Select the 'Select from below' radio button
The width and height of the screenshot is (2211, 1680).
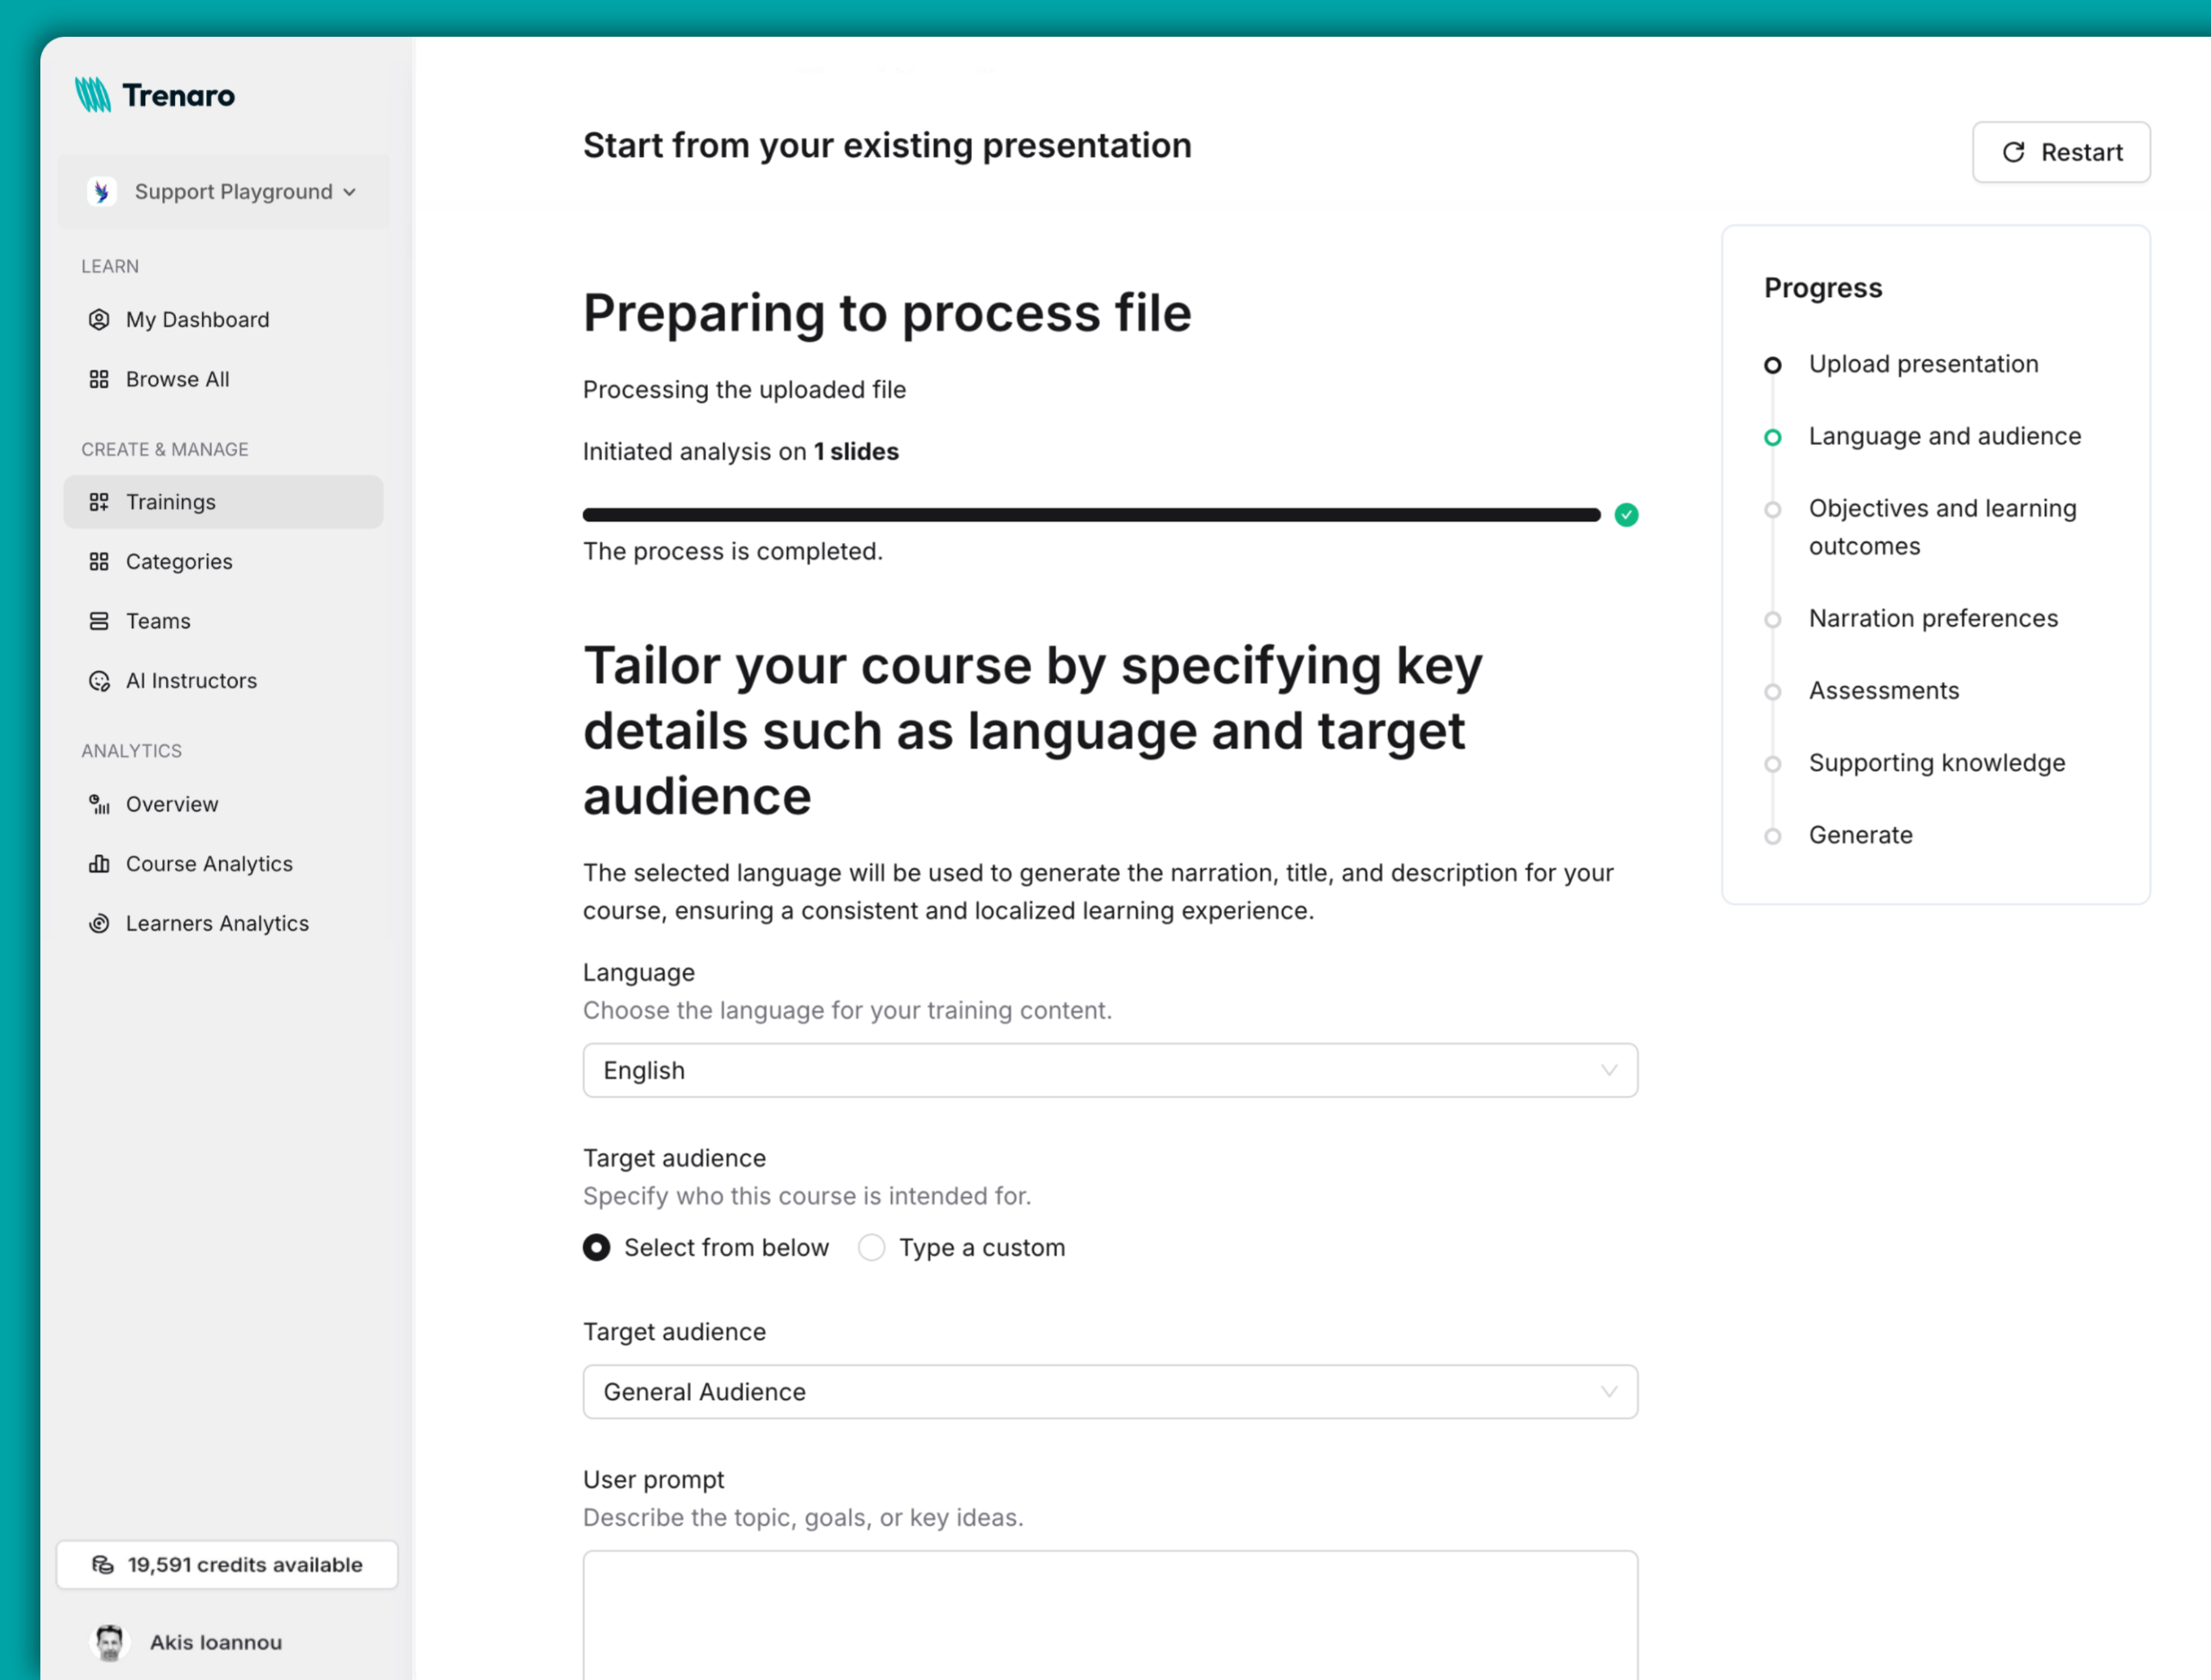coord(596,1247)
